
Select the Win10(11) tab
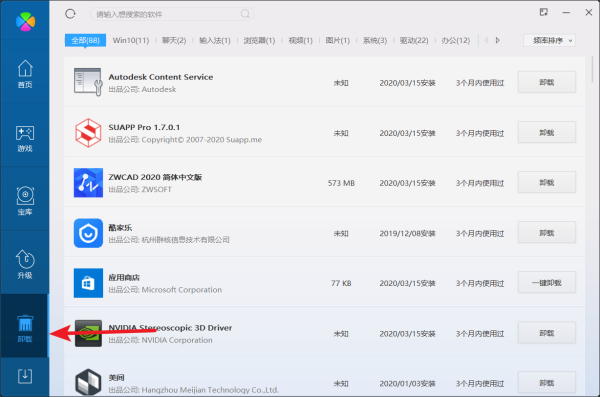click(130, 40)
